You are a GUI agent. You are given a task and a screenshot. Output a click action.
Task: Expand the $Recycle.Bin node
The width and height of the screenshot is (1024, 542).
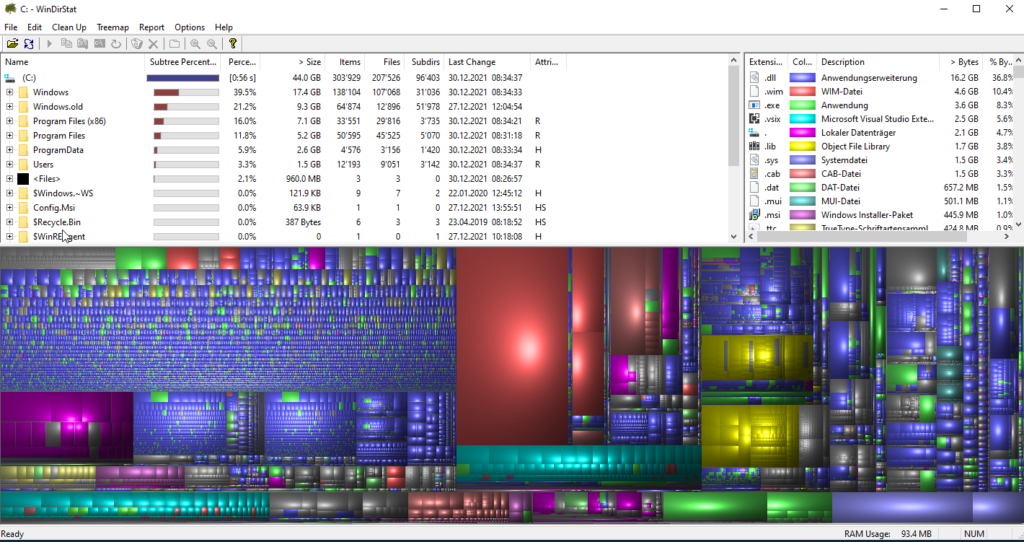(x=9, y=221)
